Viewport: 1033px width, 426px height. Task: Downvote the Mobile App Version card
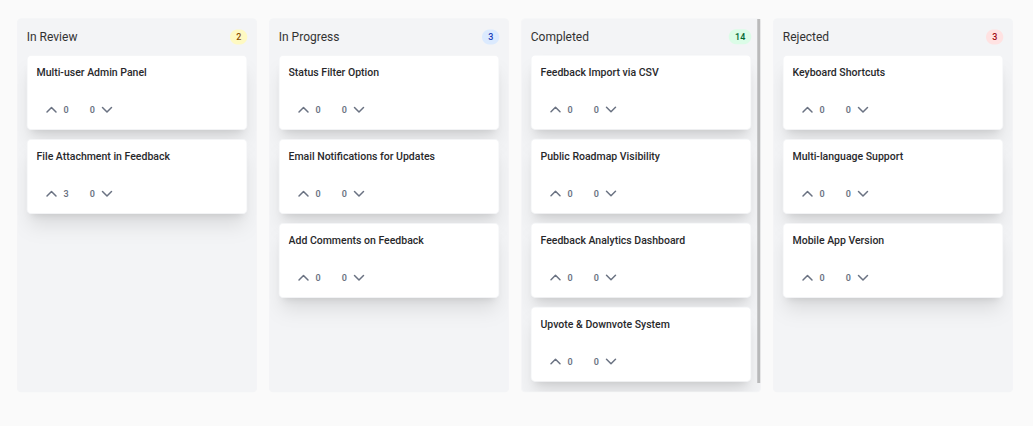coord(863,278)
